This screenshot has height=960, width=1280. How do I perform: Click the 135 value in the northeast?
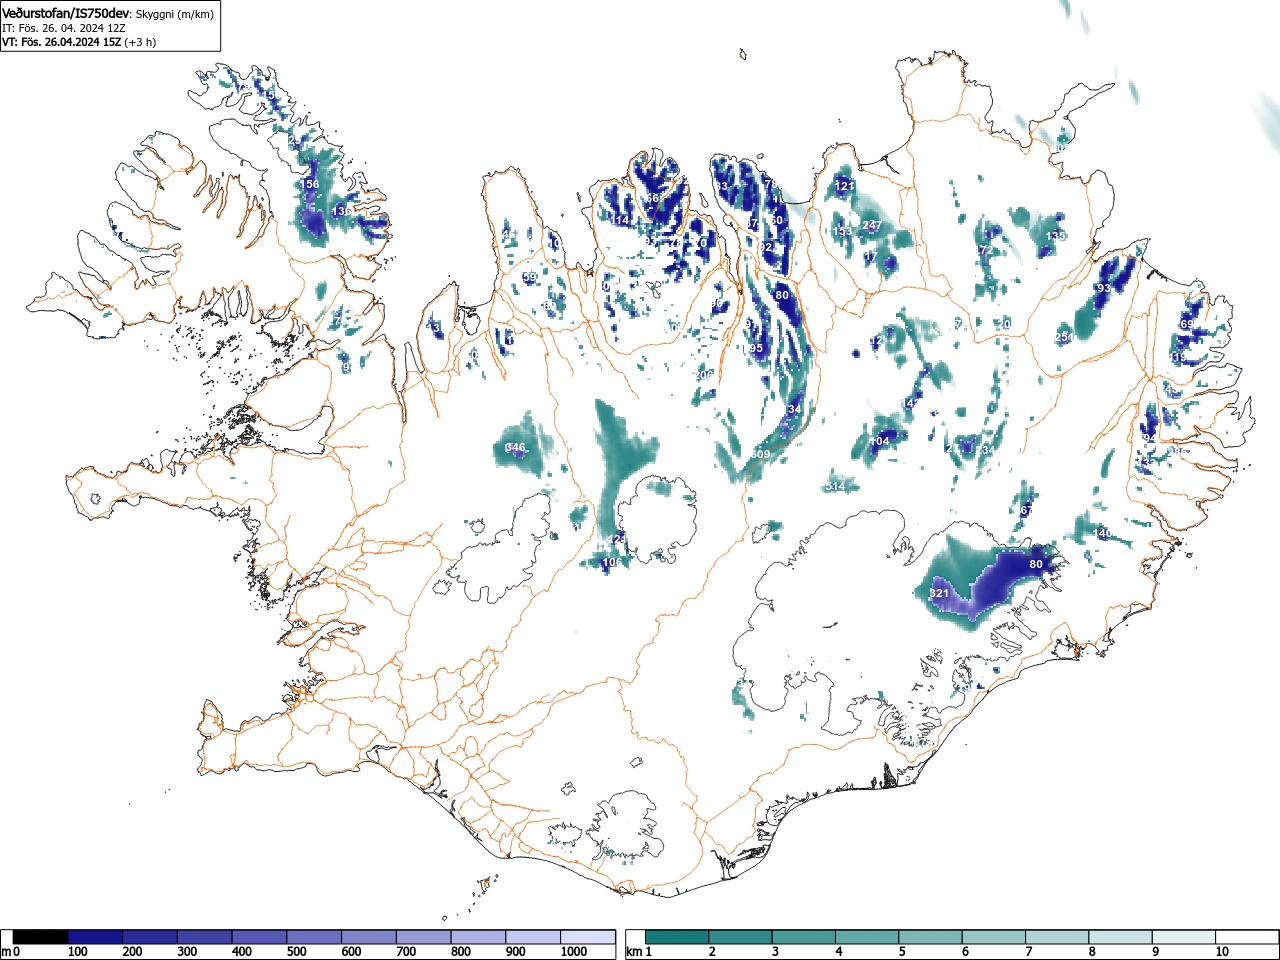tap(1055, 236)
